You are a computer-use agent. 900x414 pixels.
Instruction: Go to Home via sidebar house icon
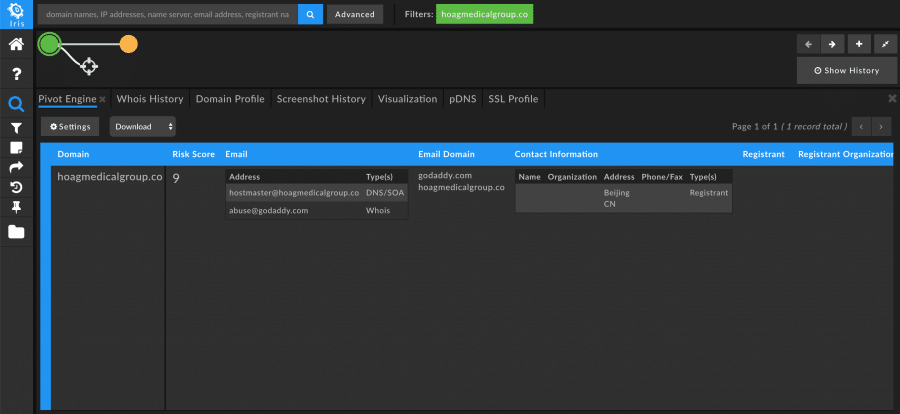pyautogui.click(x=17, y=44)
